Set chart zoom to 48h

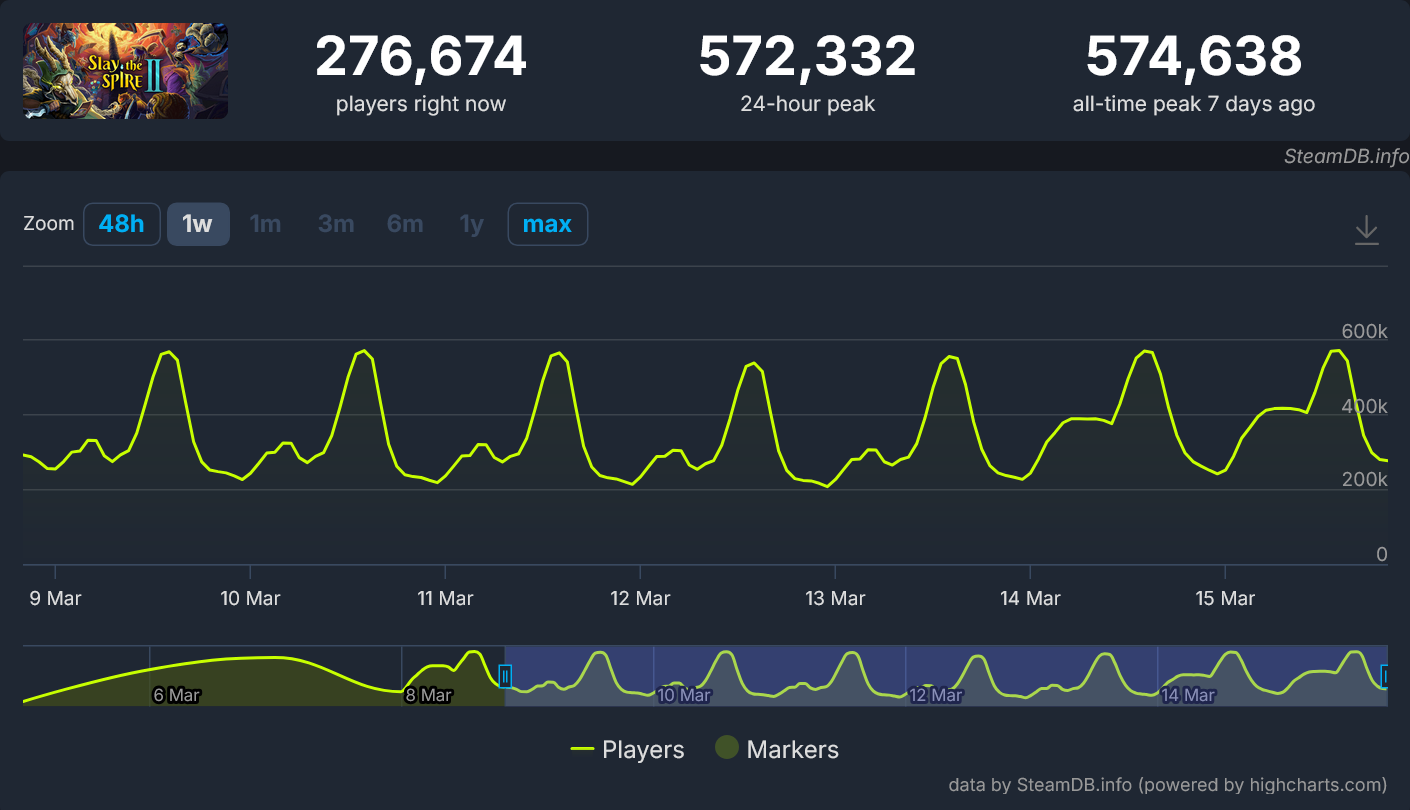[122, 224]
